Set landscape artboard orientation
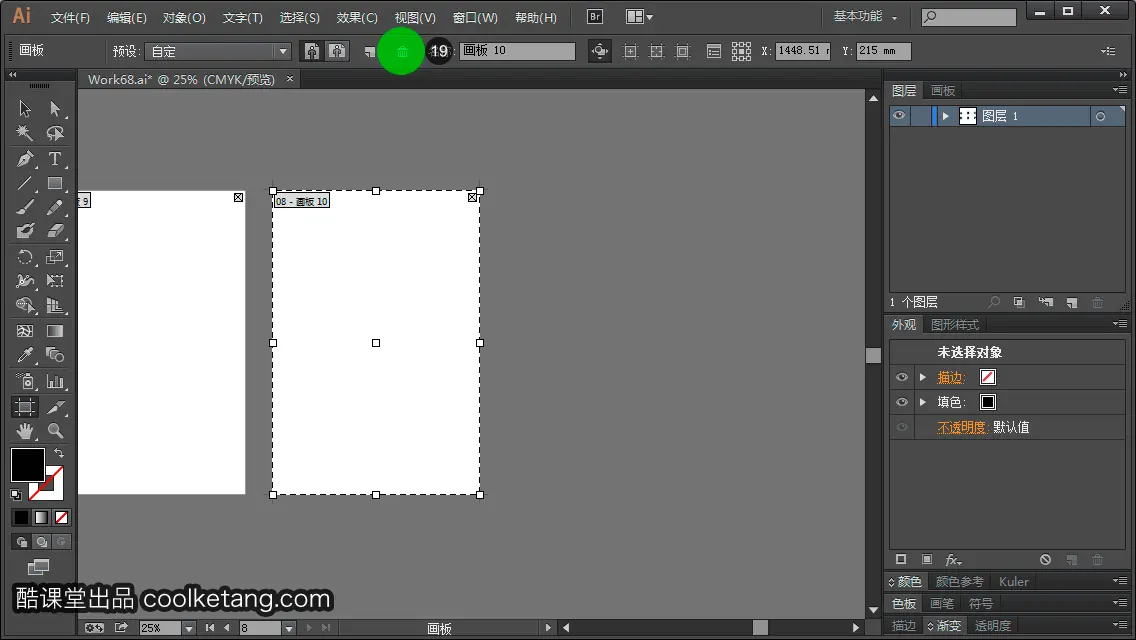The image size is (1136, 640). tap(337, 51)
